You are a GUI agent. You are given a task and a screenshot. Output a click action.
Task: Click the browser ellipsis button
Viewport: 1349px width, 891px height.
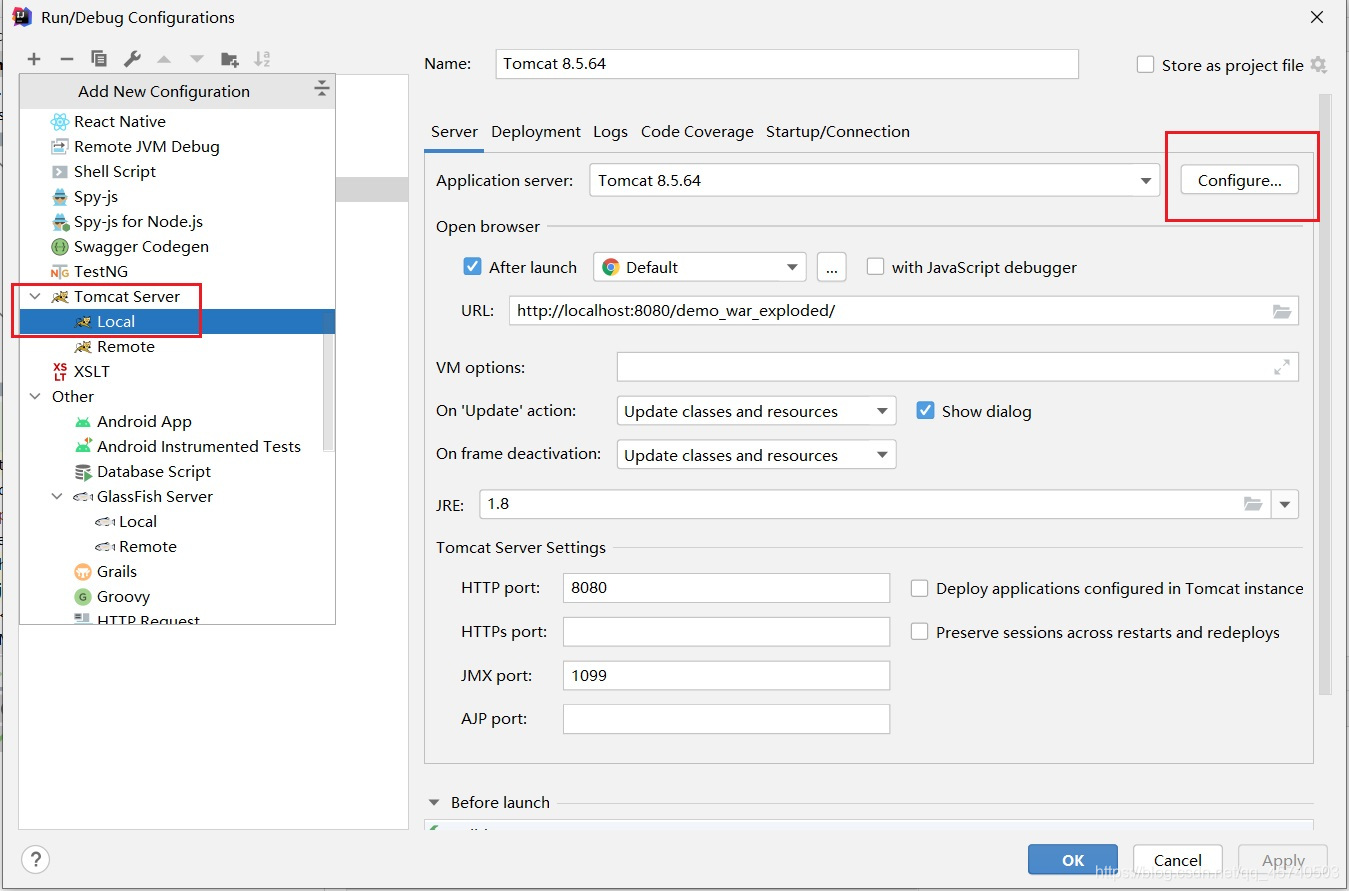(x=832, y=267)
